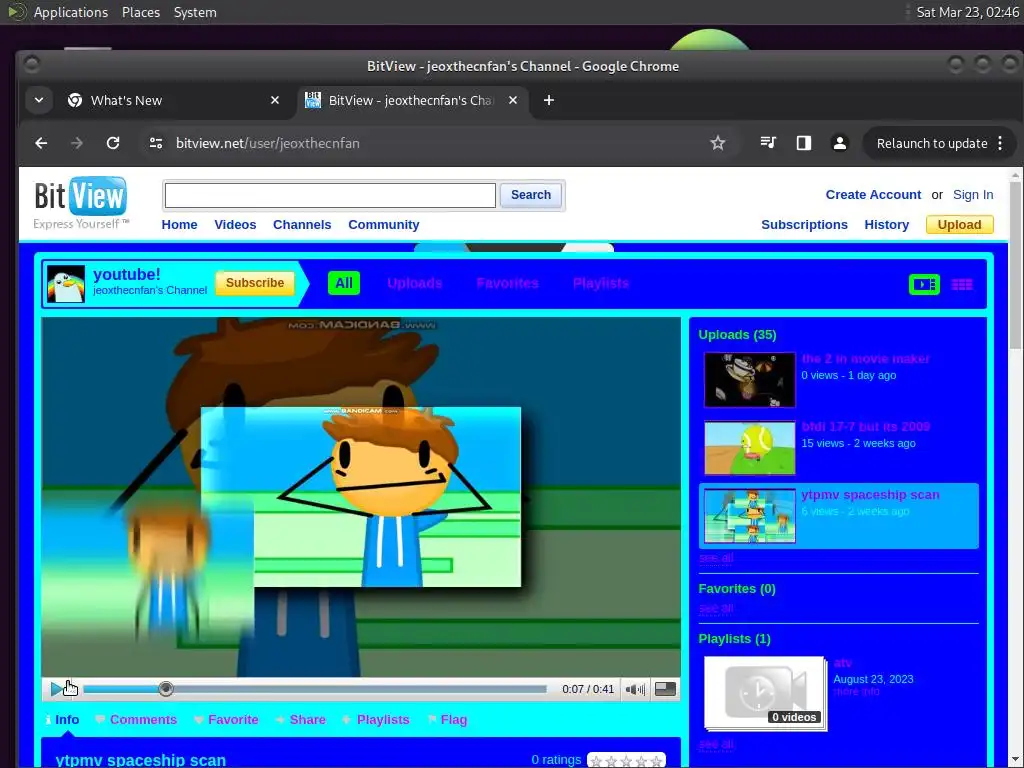The image size is (1024, 768).
Task: Select the Favorites channel tab
Action: click(507, 283)
